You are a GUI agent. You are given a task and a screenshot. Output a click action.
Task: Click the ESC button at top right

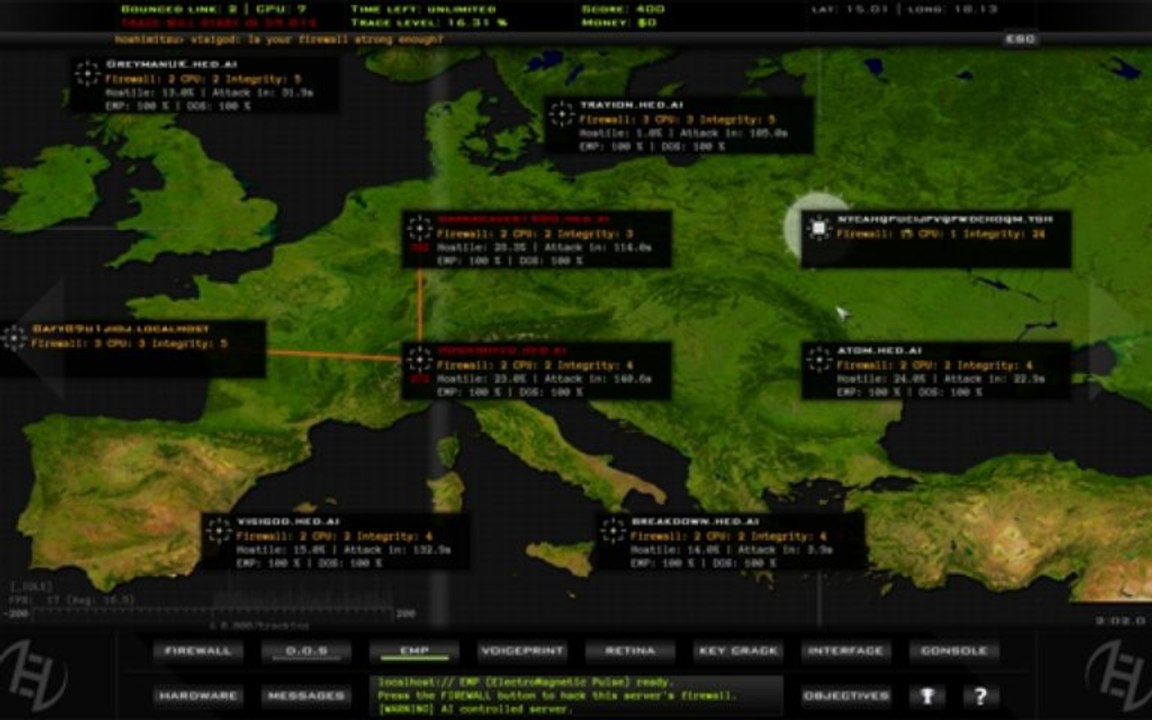[x=1020, y=39]
